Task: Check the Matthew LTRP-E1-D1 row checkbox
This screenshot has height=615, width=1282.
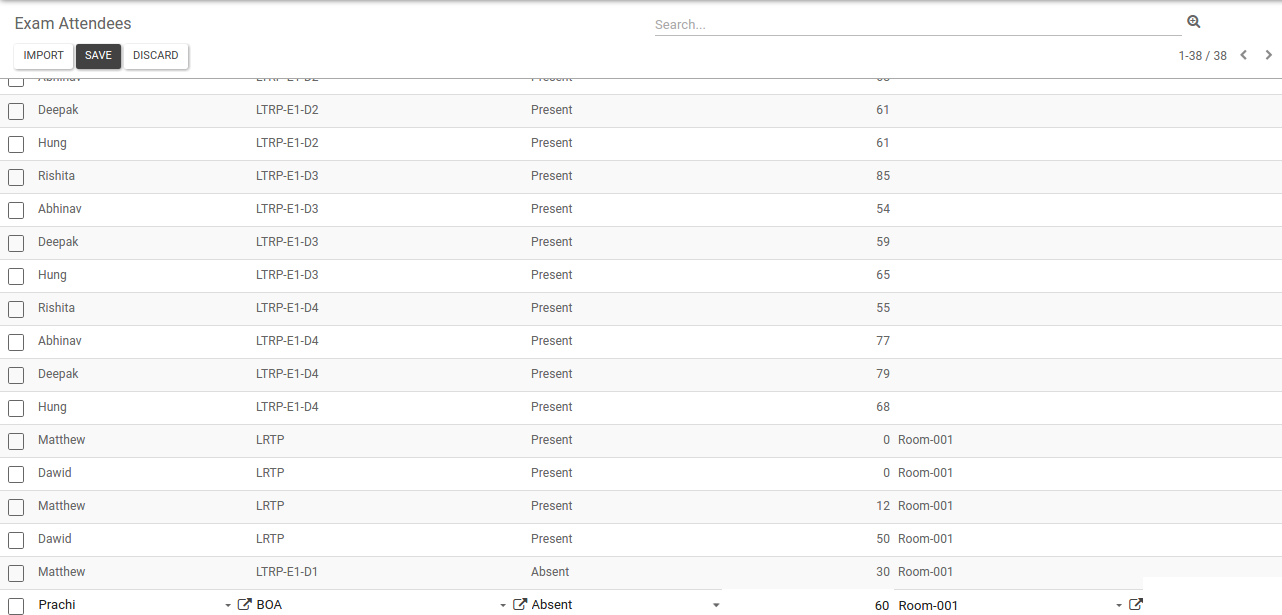Action: (16, 573)
